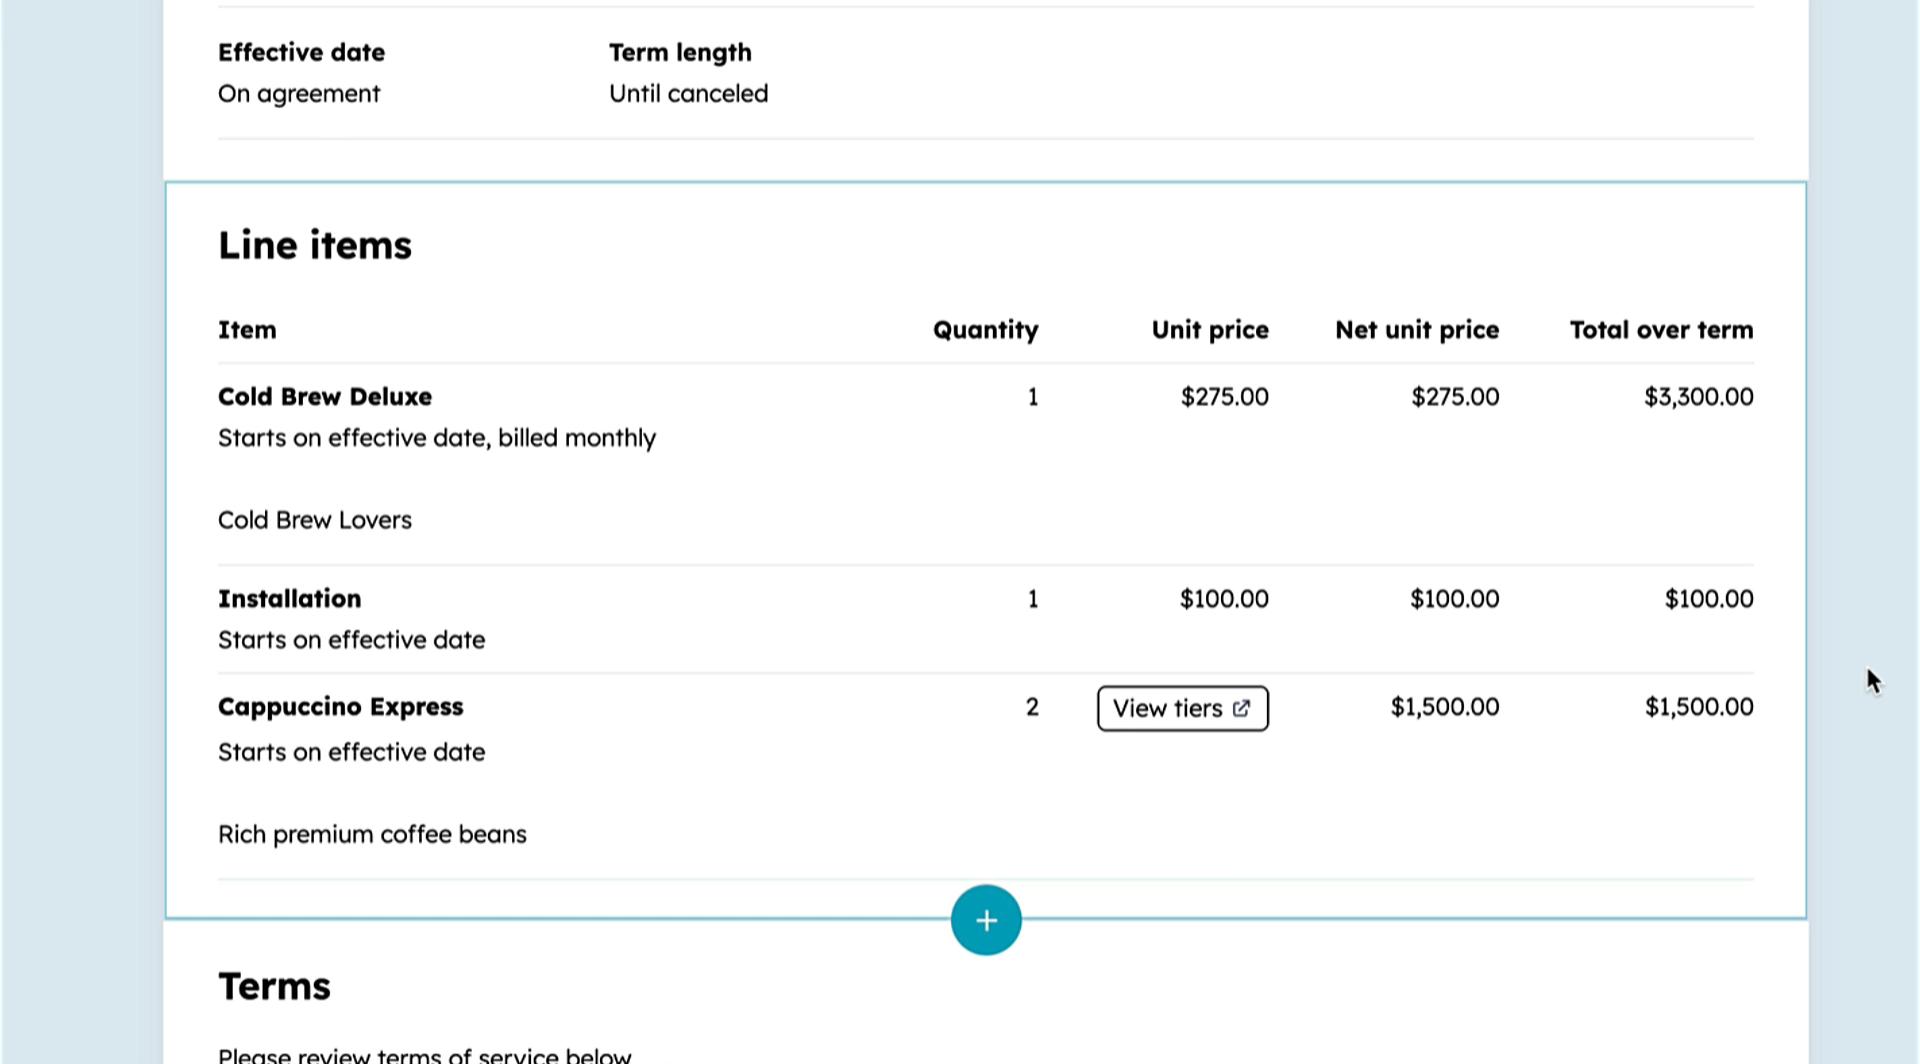
Task: Click the Cold Brew Deluxe item name
Action: (x=325, y=397)
